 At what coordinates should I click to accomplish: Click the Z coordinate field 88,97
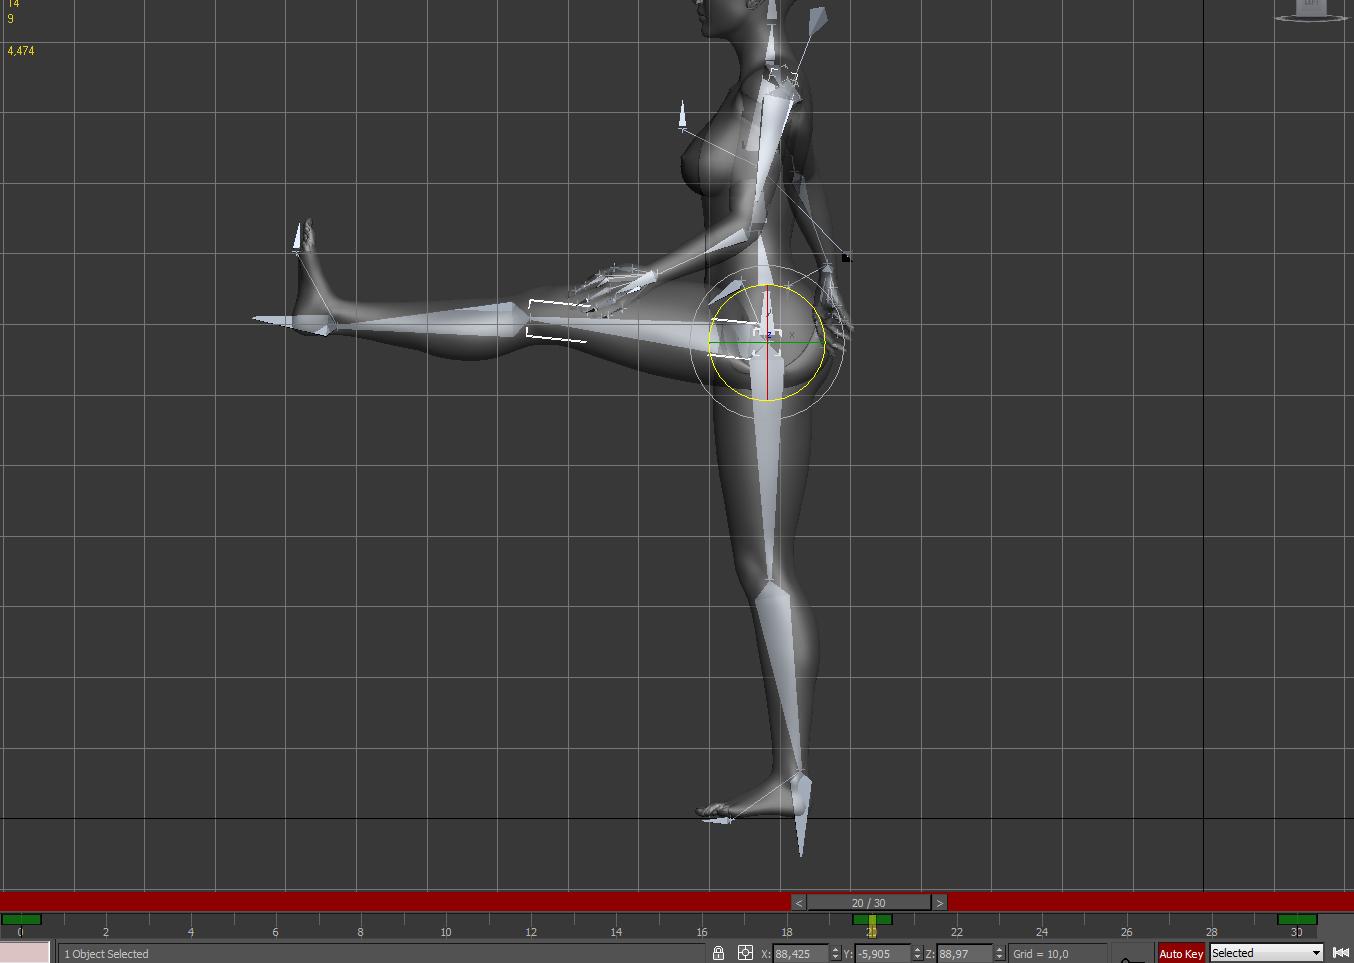(x=964, y=953)
